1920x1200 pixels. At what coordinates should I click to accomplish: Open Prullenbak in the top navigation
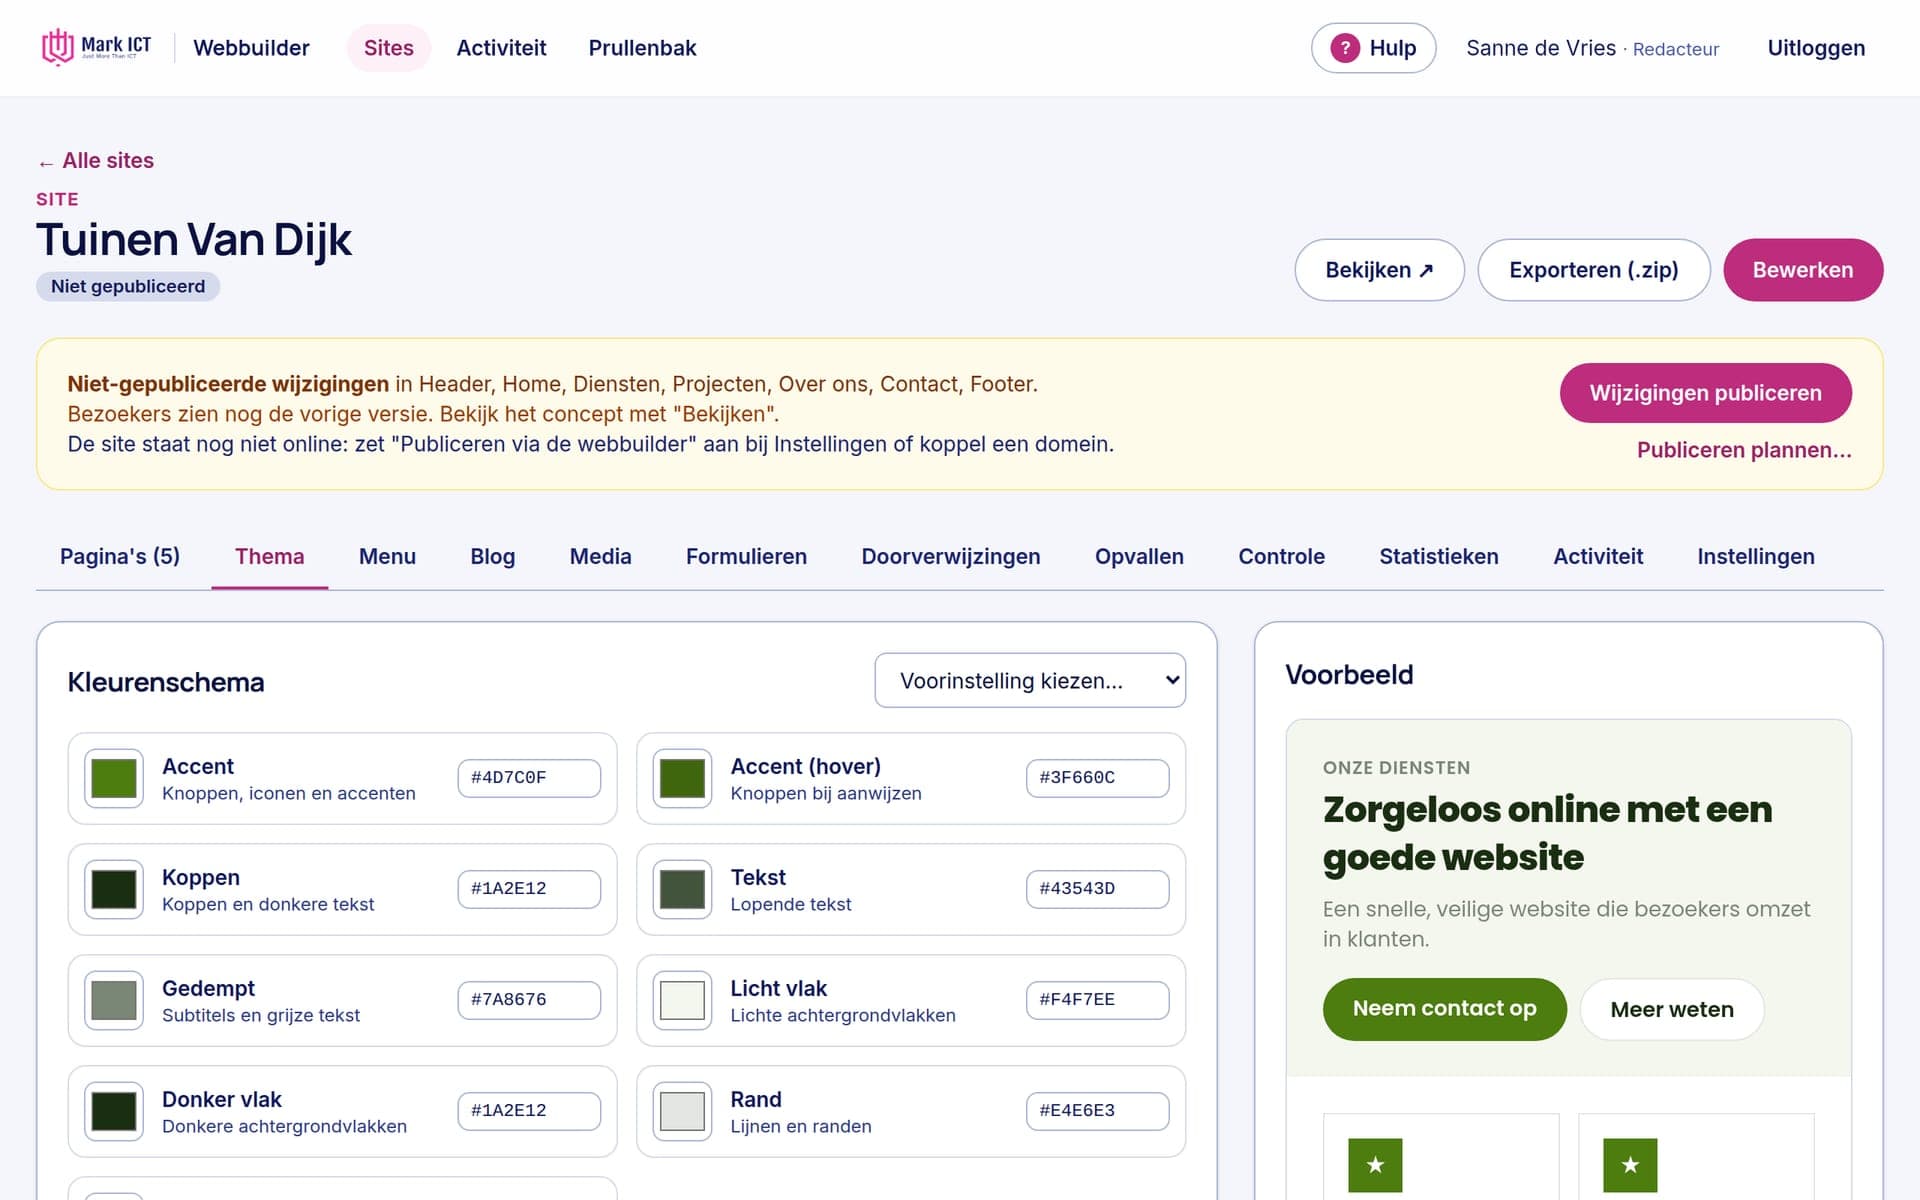click(x=642, y=48)
